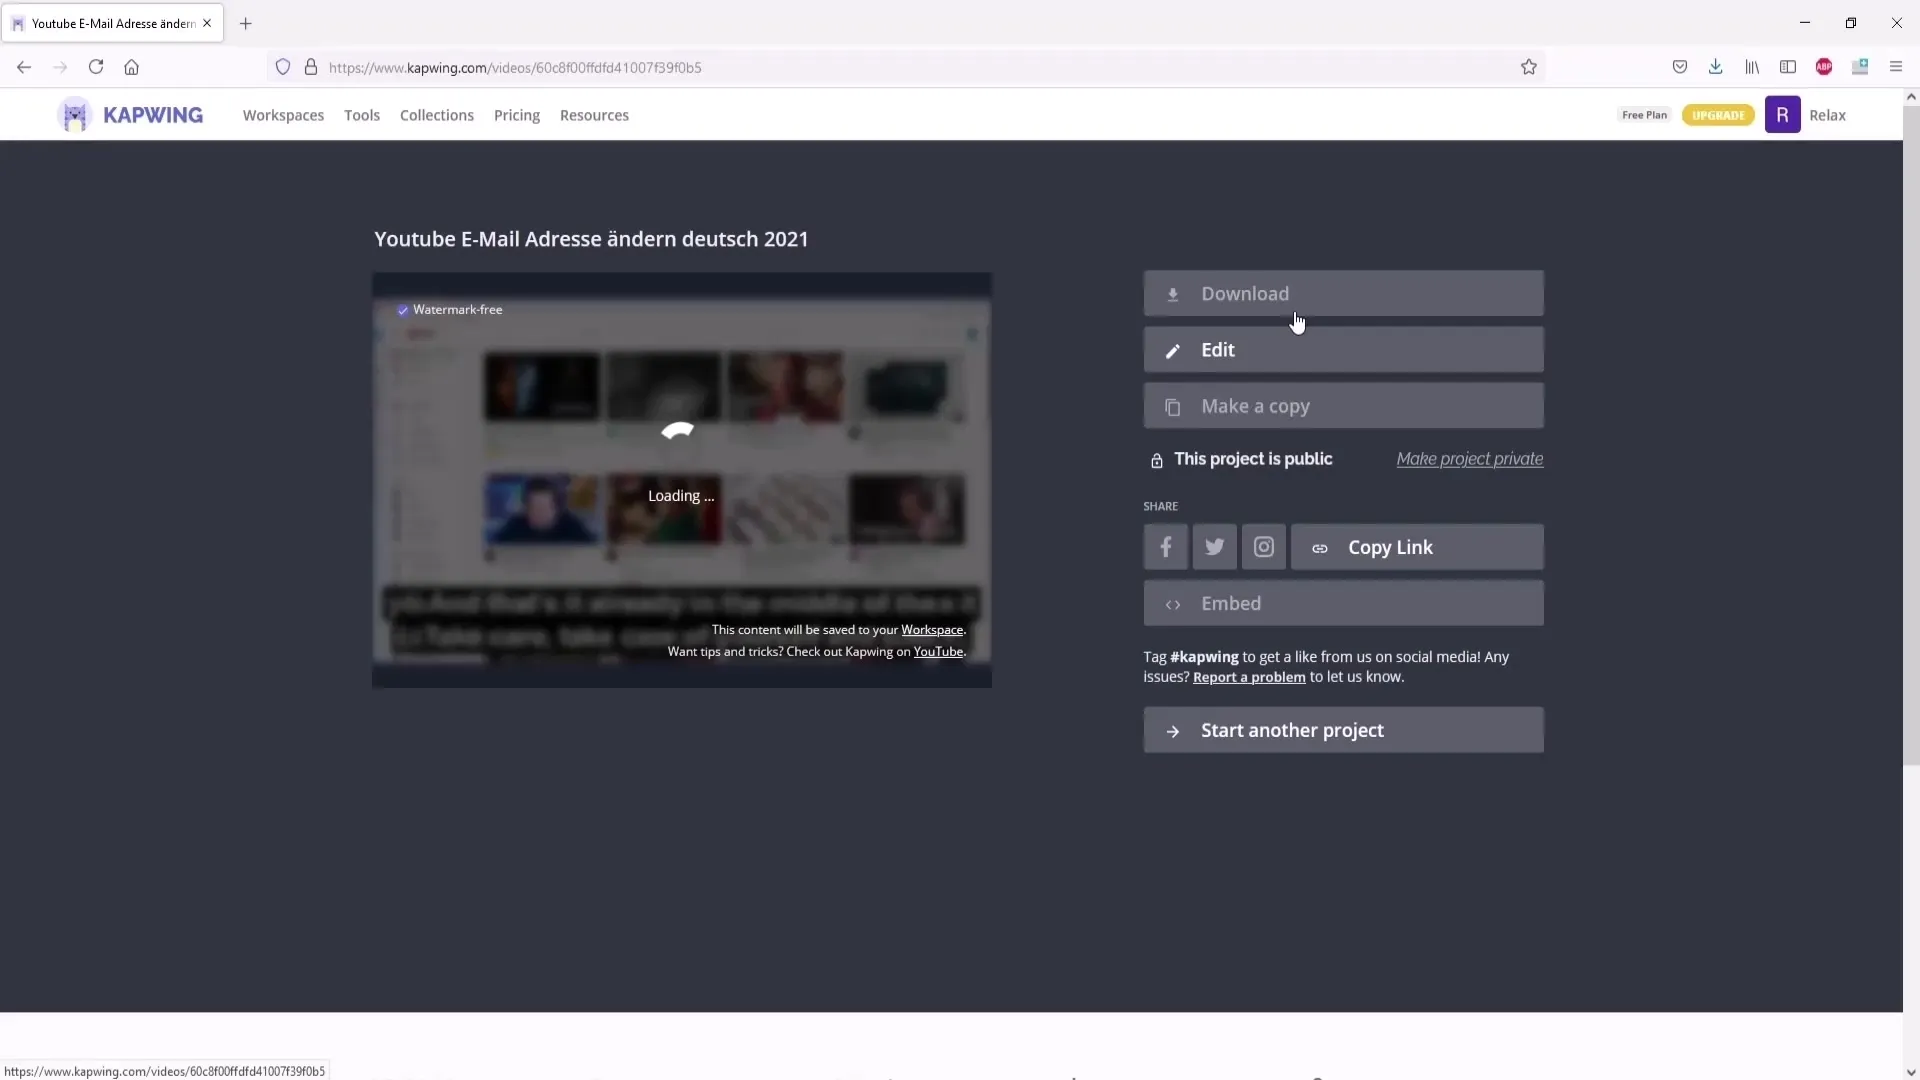Expand the Embed section
Screen dimensions: 1920x1080
[x=1341, y=603]
